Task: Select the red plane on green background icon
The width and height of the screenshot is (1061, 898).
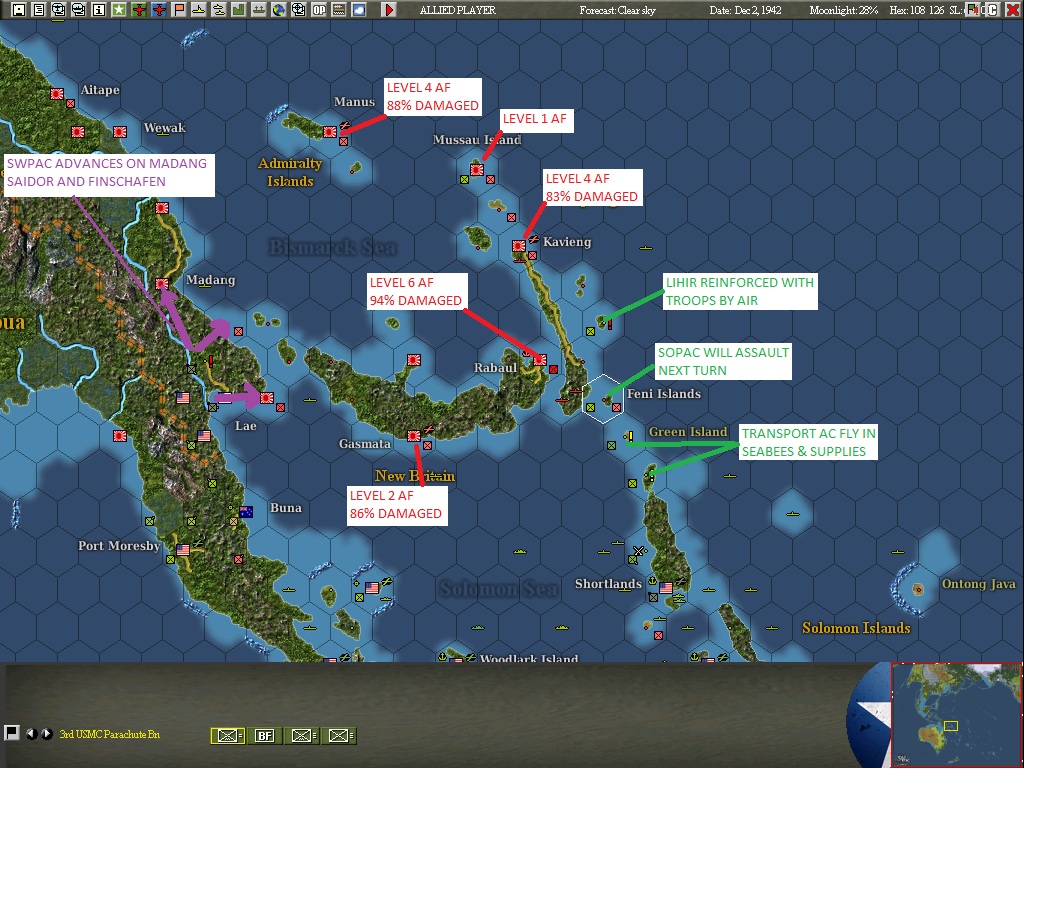Action: tap(139, 9)
